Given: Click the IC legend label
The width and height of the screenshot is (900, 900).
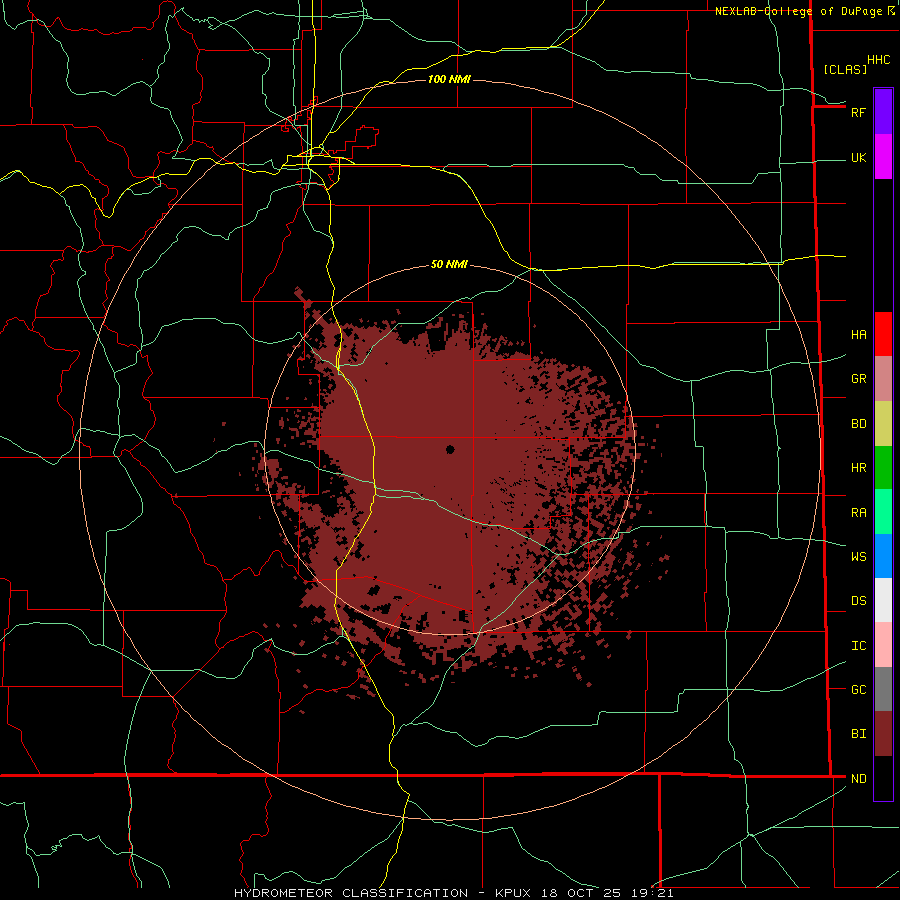Looking at the screenshot, I should [859, 646].
